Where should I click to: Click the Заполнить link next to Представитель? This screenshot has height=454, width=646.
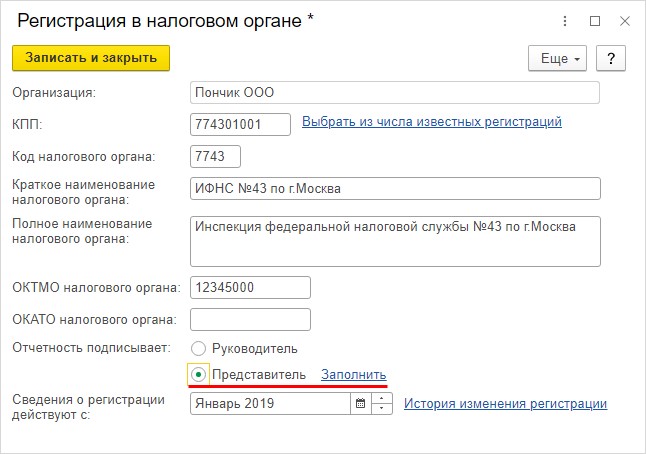point(353,374)
